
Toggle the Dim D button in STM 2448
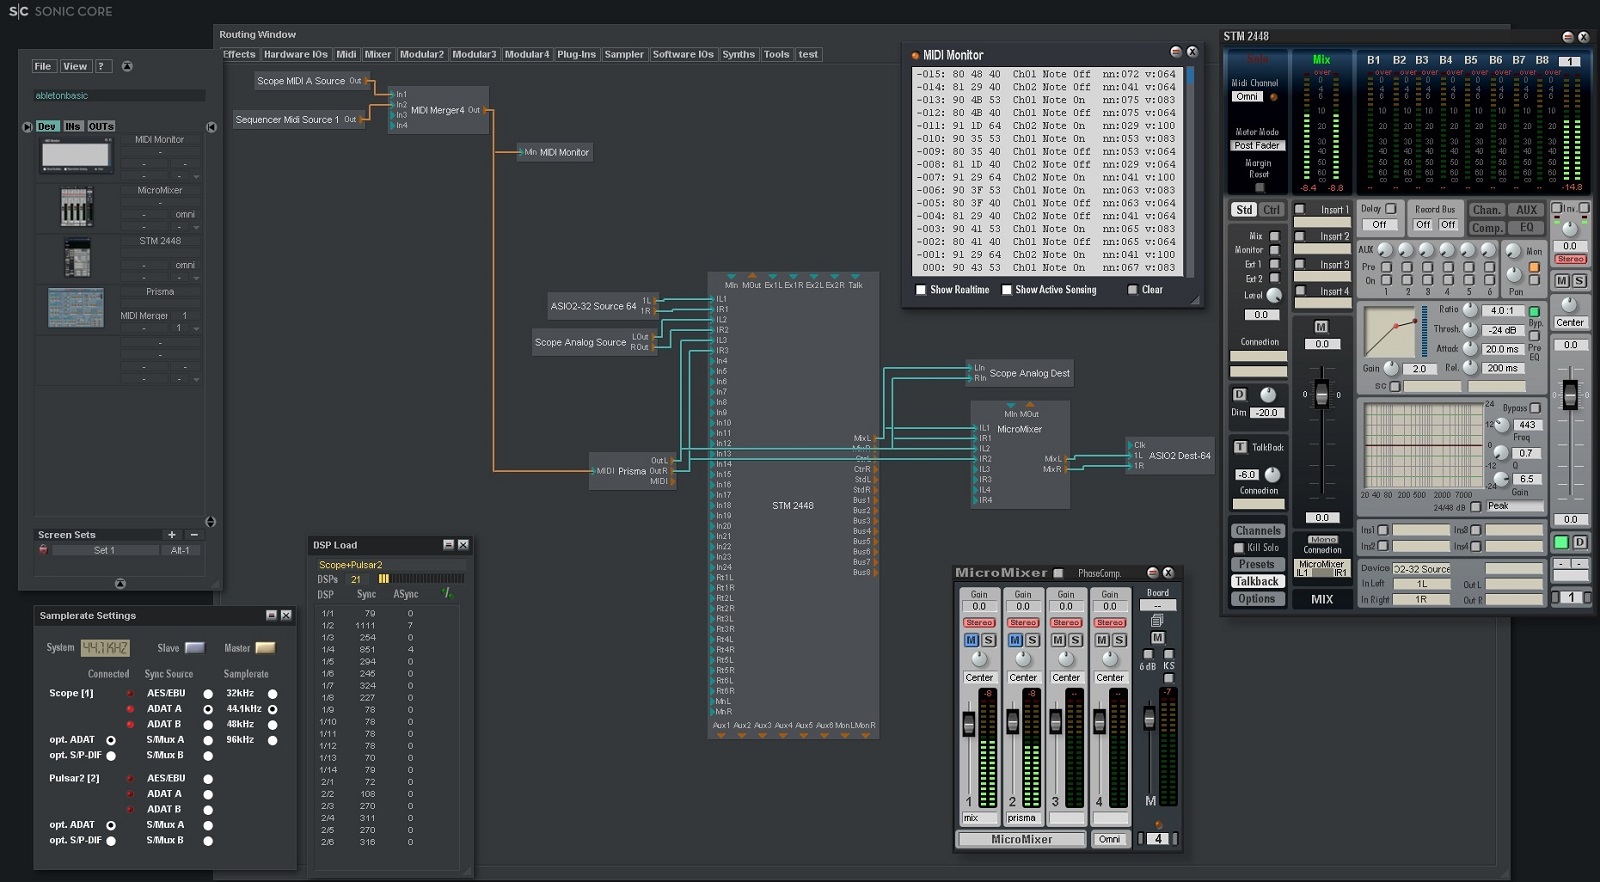tap(1240, 395)
